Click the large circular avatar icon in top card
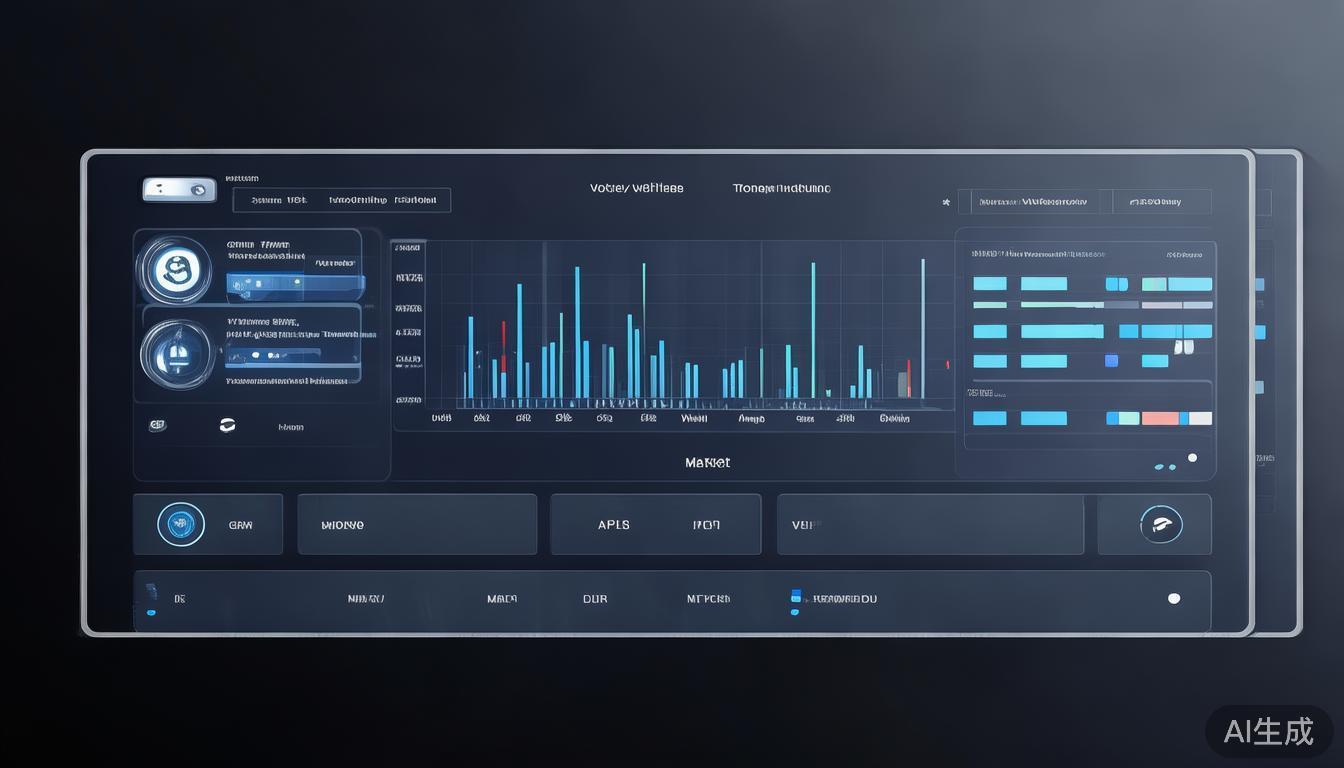 click(x=176, y=269)
